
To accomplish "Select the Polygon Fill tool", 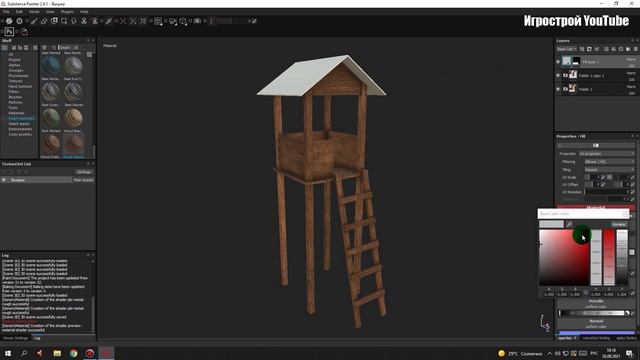I will 64,21.
